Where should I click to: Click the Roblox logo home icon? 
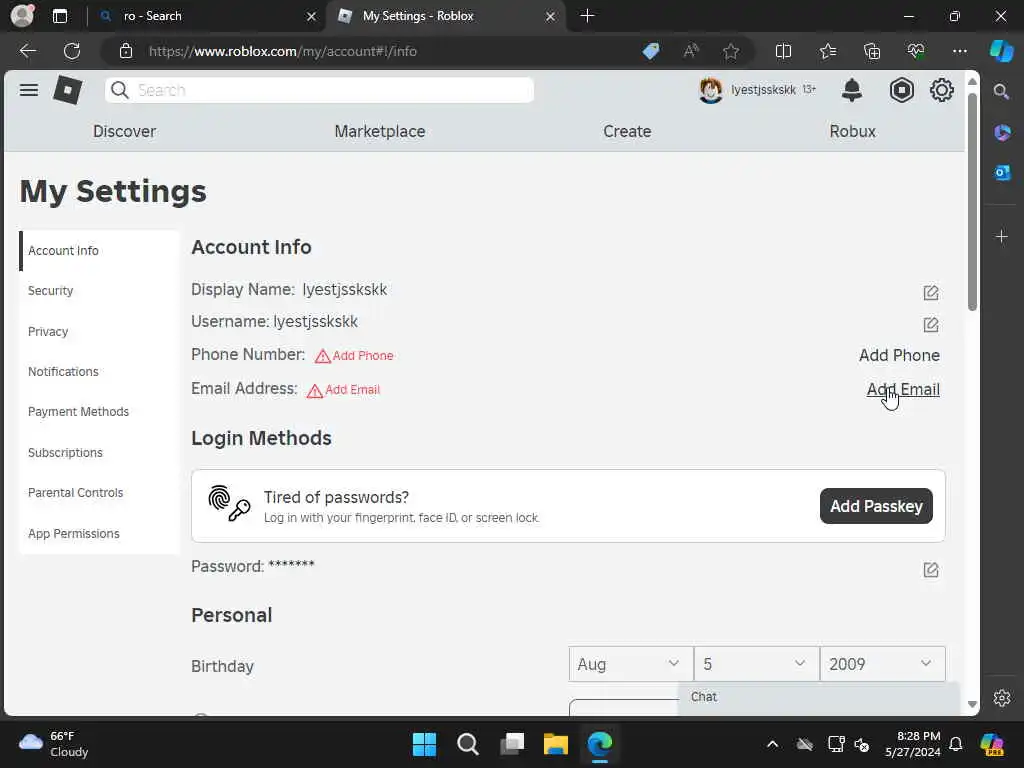[x=68, y=90]
